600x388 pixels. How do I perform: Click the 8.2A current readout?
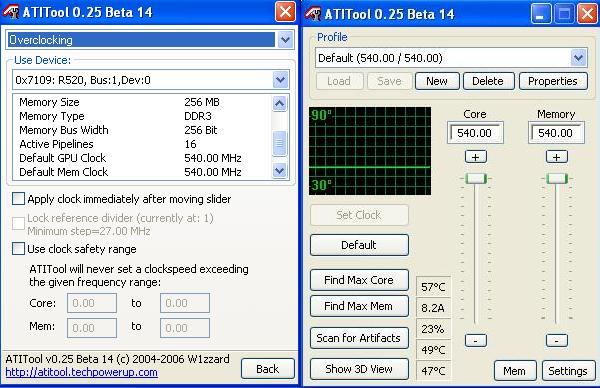[433, 308]
